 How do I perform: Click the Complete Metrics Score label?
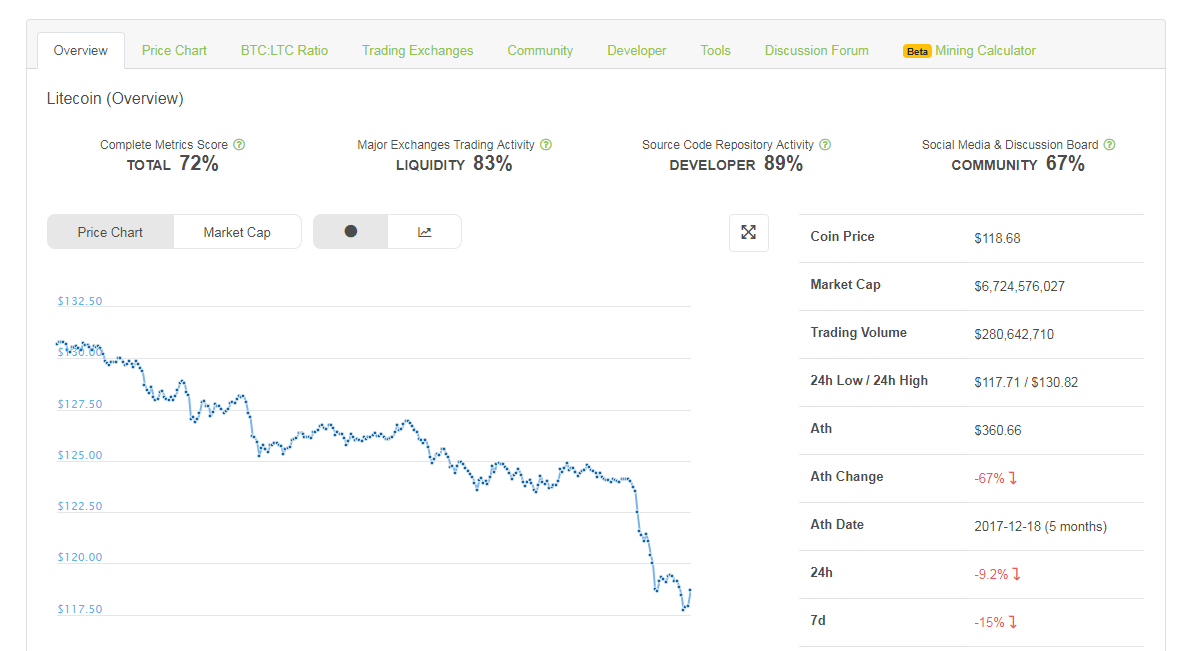164,145
